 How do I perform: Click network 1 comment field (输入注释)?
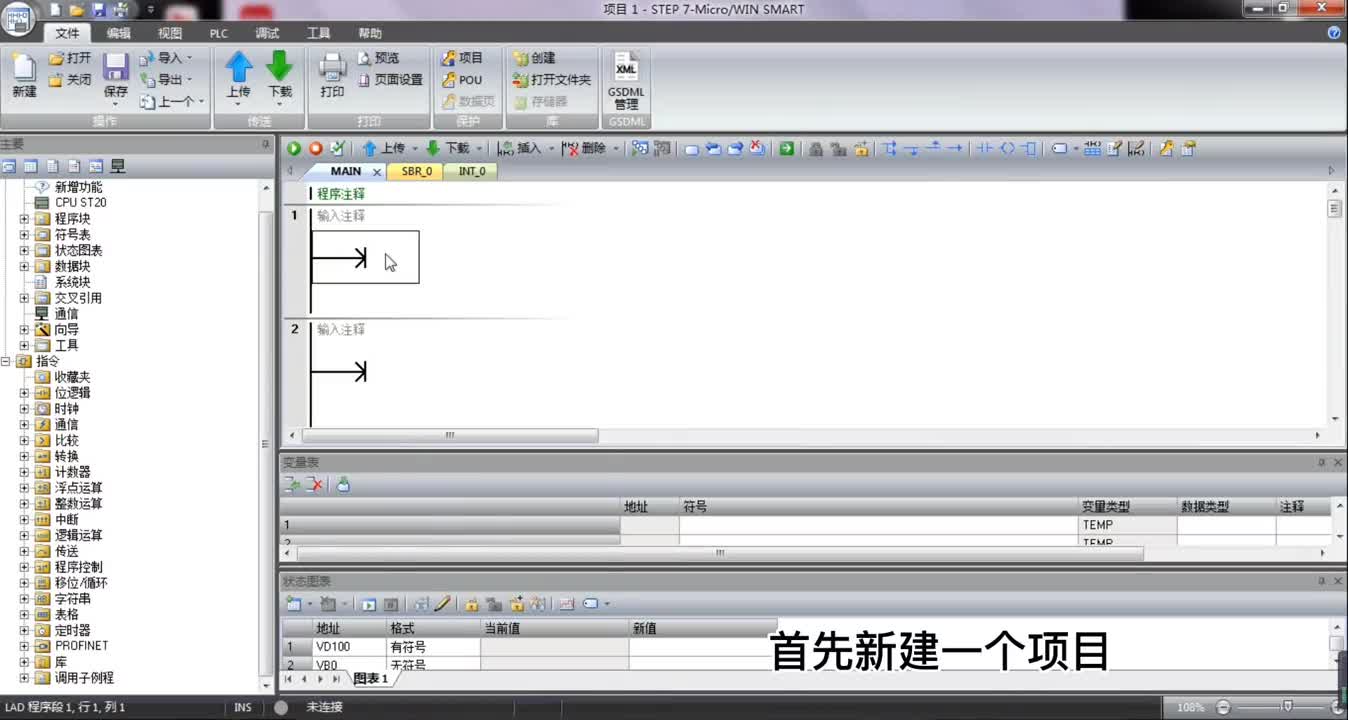(341, 216)
